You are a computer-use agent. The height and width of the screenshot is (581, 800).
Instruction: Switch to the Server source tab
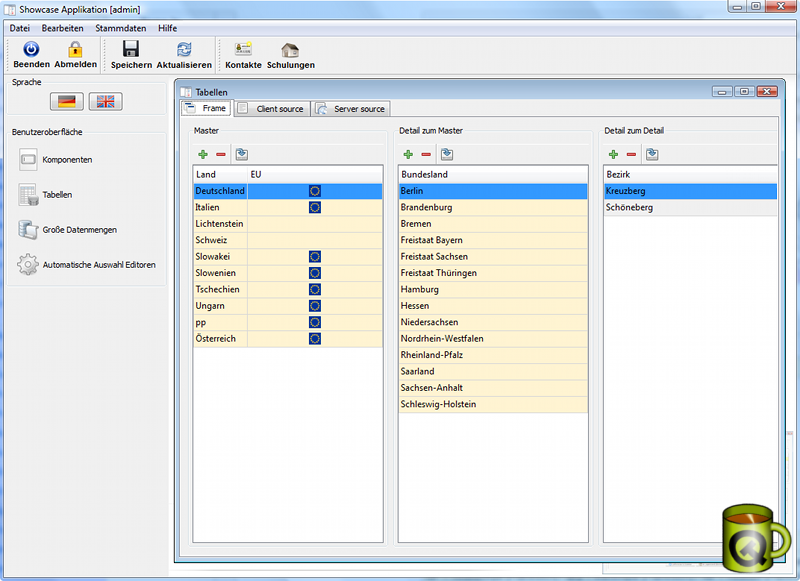351,109
